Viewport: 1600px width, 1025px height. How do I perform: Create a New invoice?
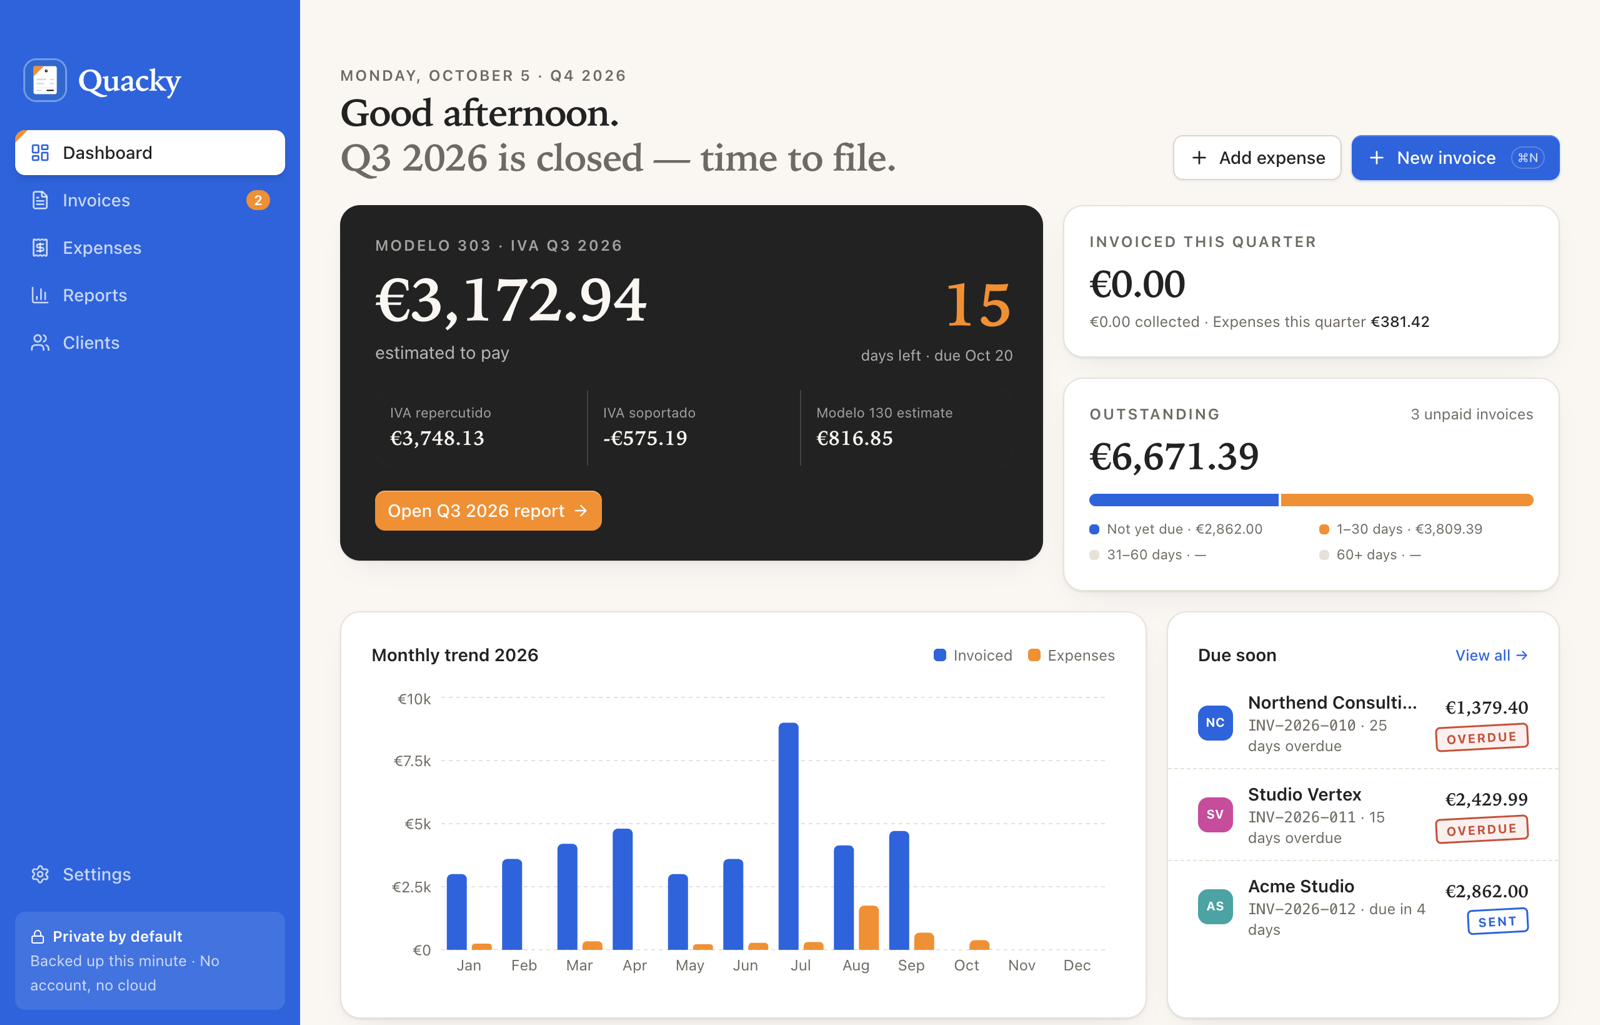1455,158
